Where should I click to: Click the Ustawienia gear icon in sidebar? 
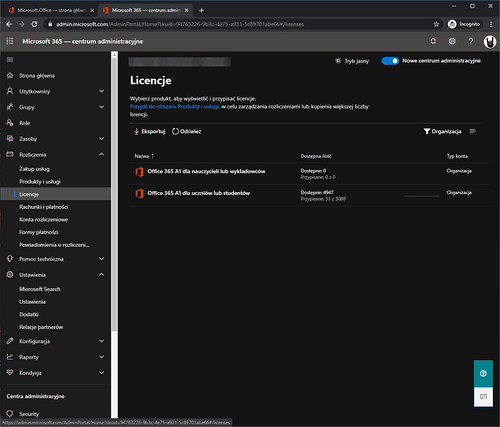click(x=10, y=275)
